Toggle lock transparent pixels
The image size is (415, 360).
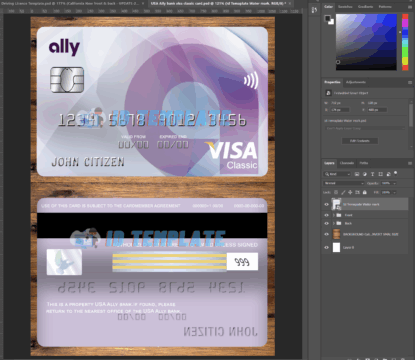click(x=336, y=192)
